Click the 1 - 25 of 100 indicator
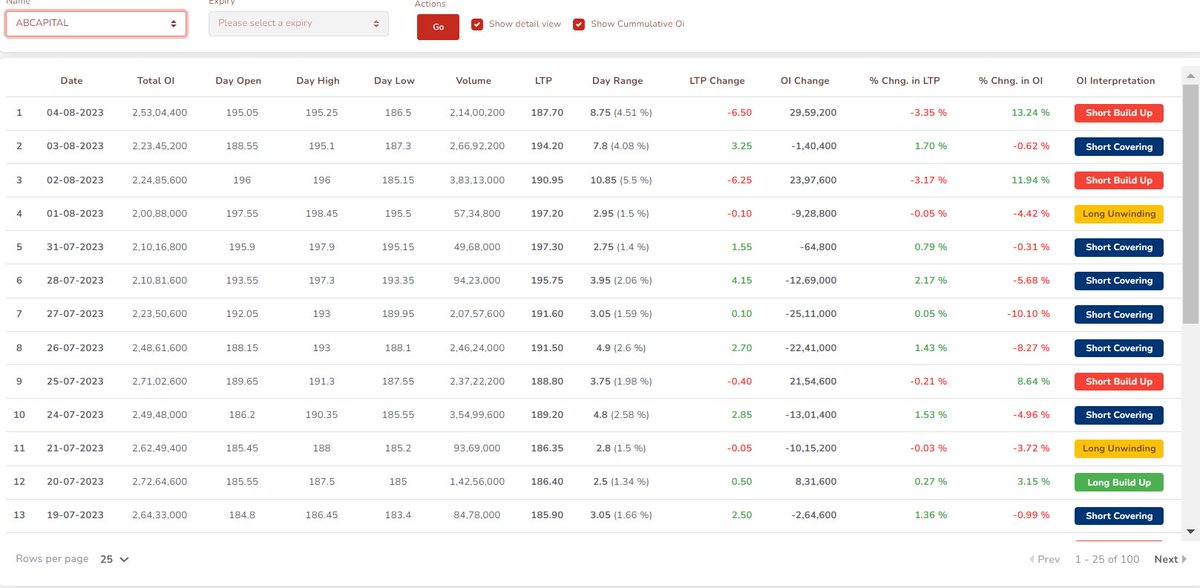Viewport: 1200px width, 588px height. tap(1108, 559)
